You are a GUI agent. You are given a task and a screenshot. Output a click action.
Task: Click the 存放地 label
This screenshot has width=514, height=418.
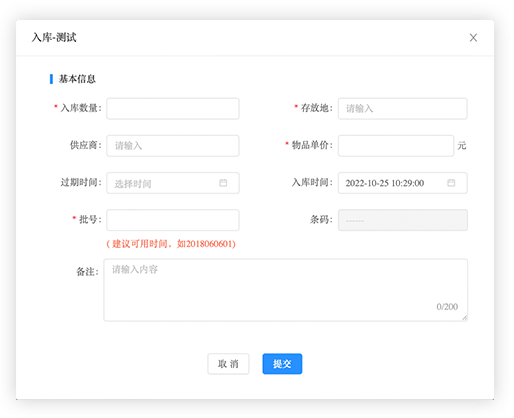point(316,108)
